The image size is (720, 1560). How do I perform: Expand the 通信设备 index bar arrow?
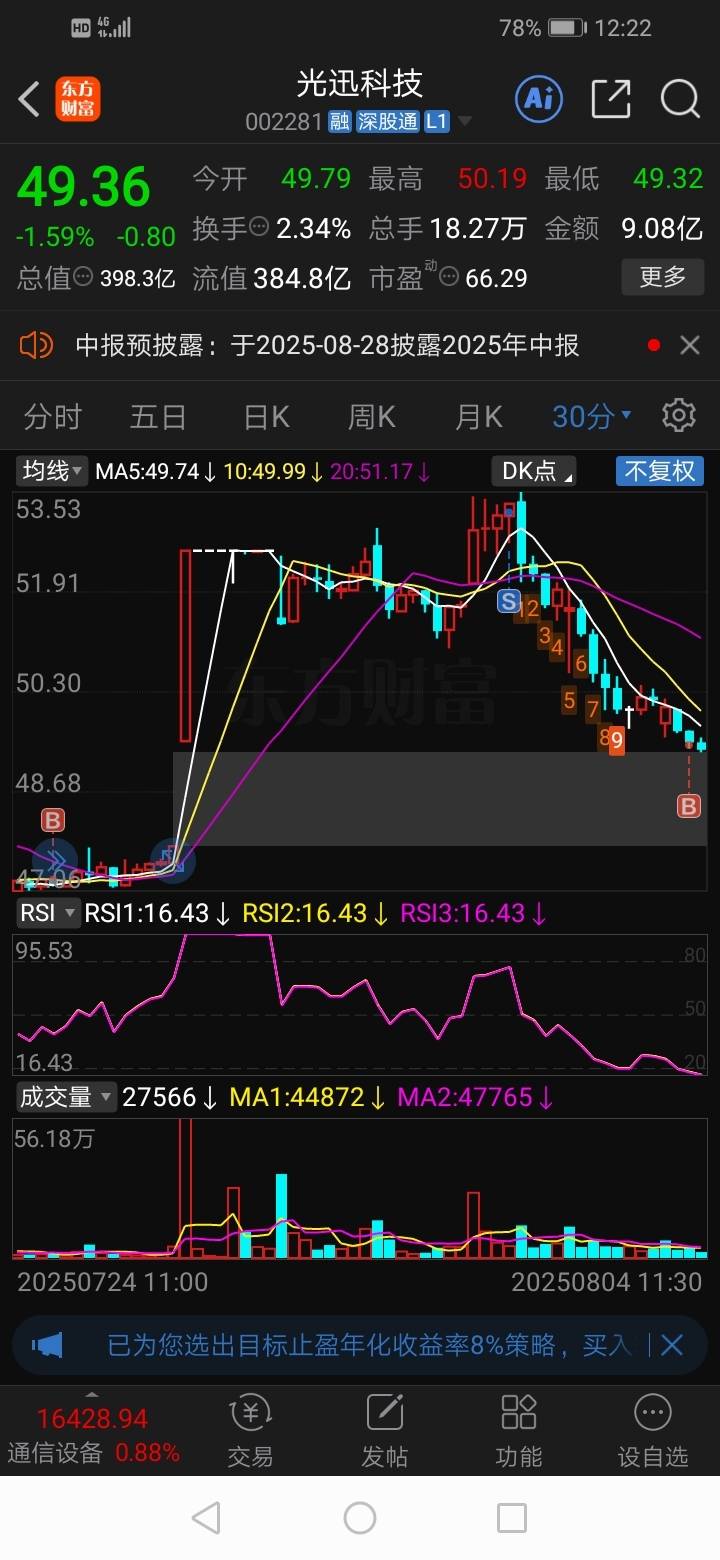point(92,1392)
